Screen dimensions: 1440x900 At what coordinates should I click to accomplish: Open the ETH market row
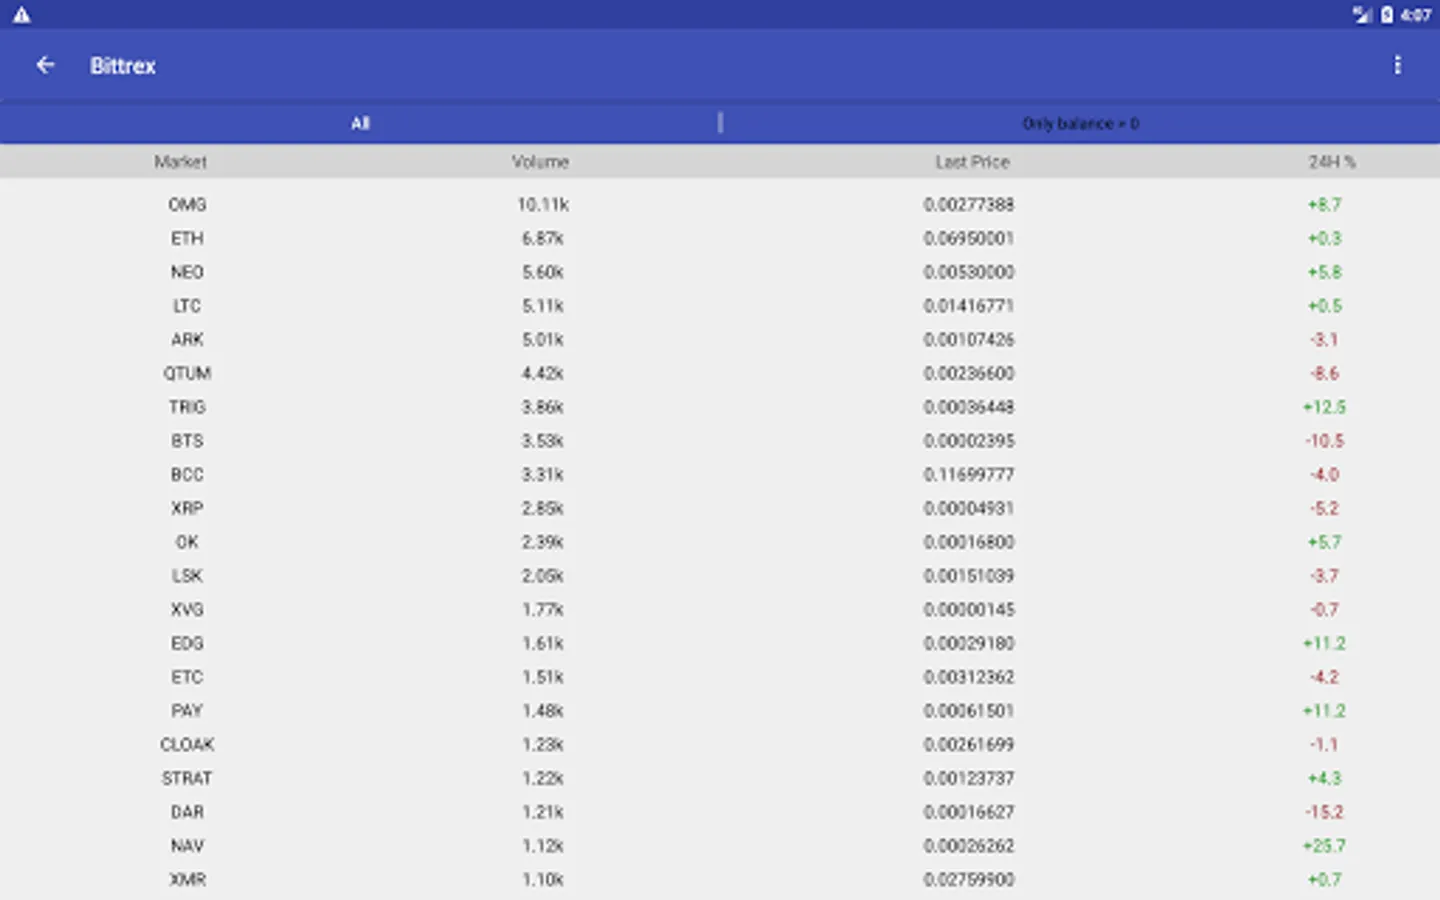click(x=720, y=238)
